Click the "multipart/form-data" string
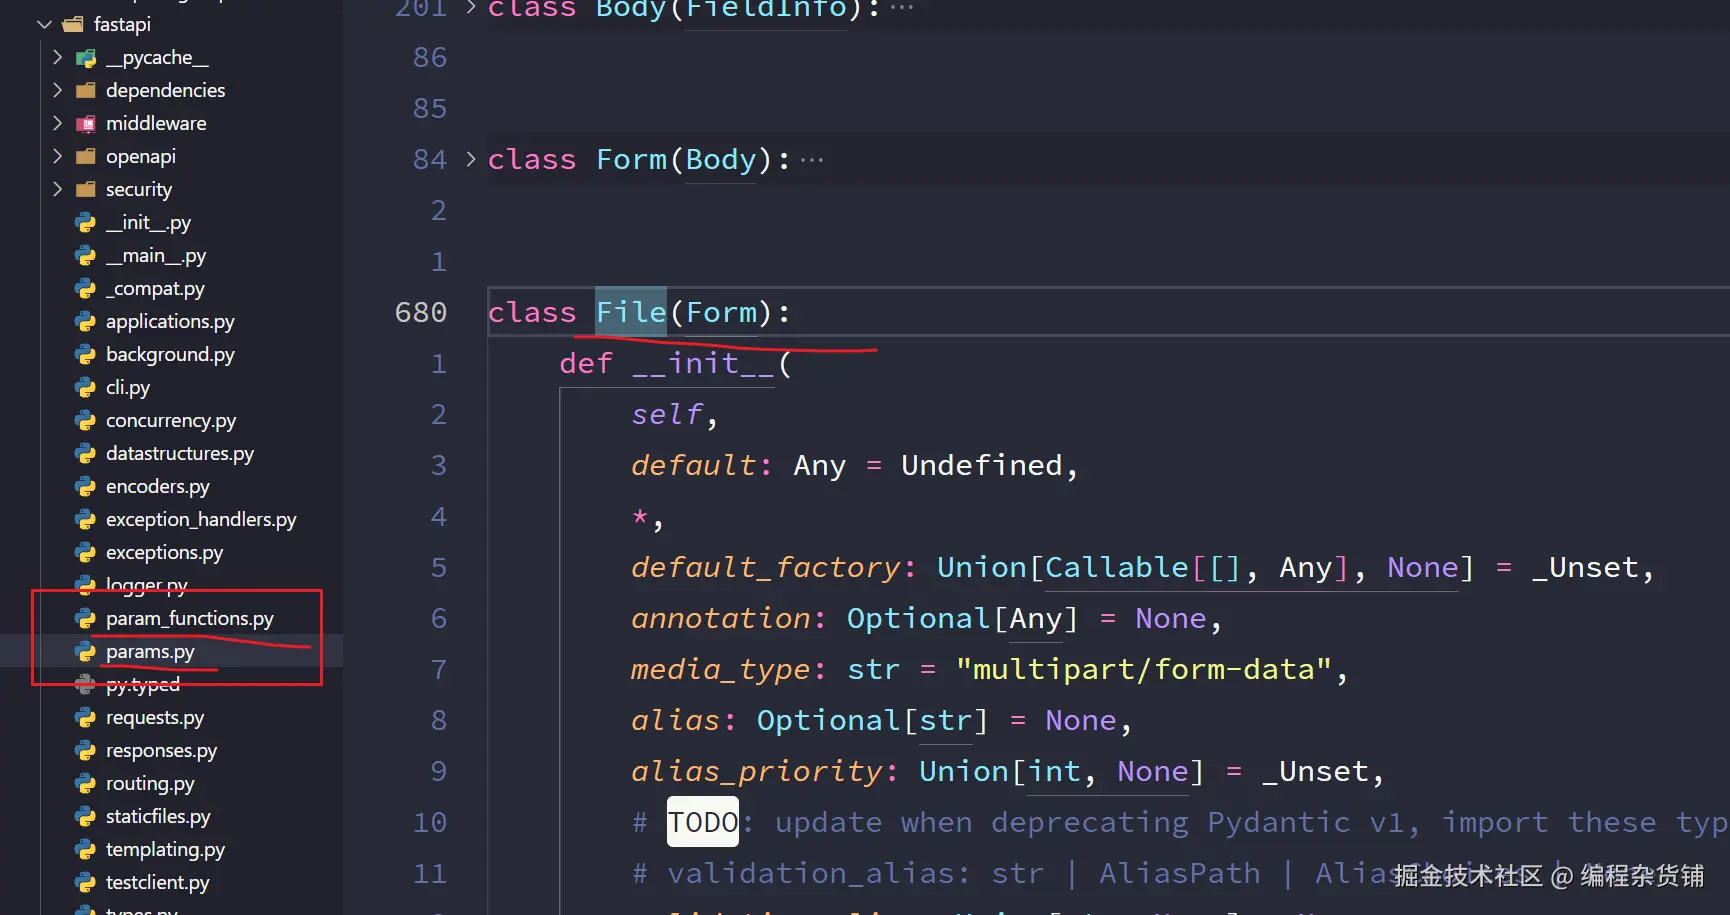The height and width of the screenshot is (915, 1730). pyautogui.click(x=1144, y=669)
